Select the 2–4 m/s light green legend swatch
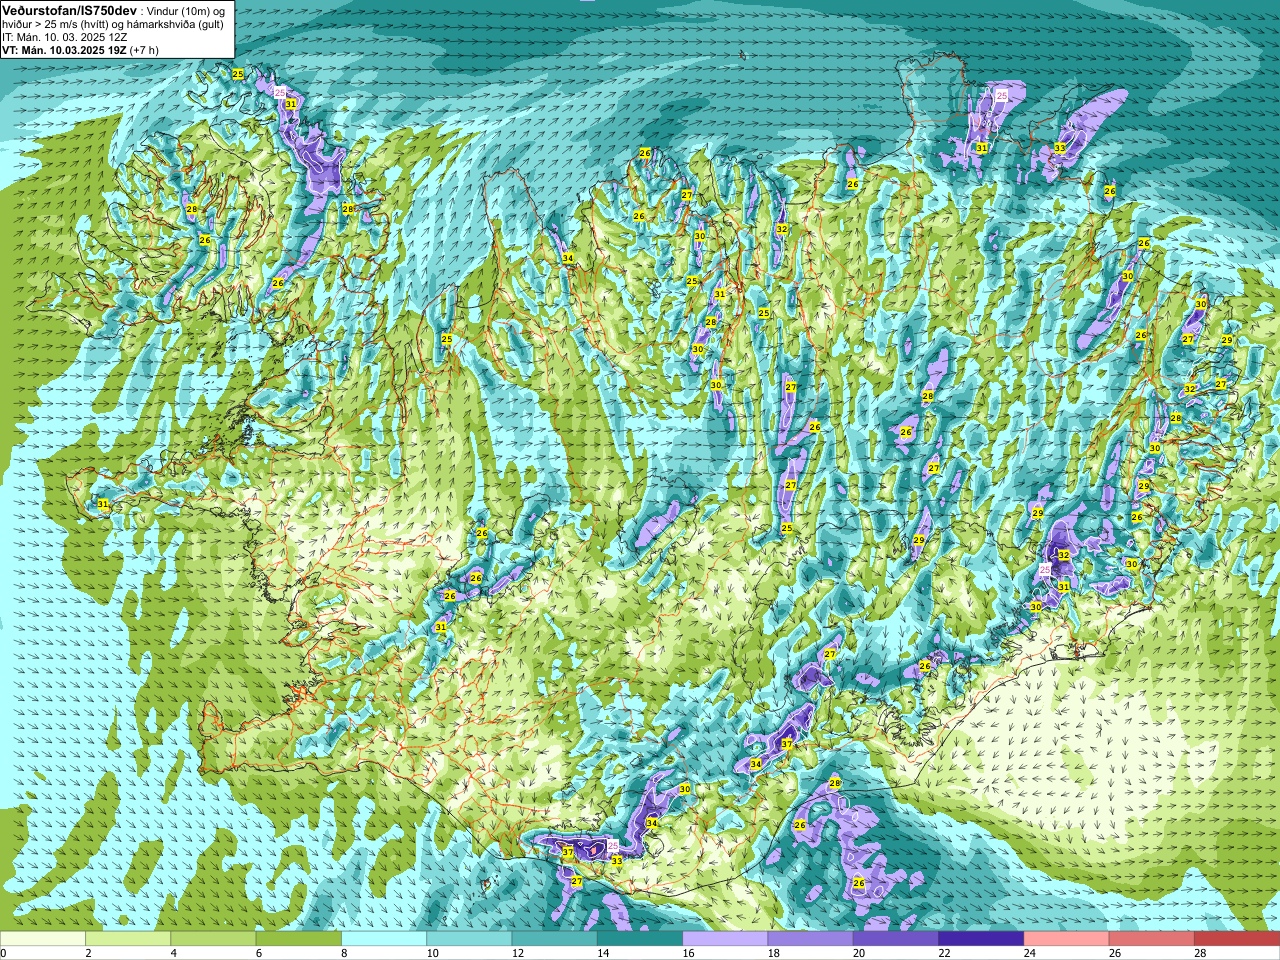Viewport: 1280px width, 960px height. pyautogui.click(x=128, y=939)
